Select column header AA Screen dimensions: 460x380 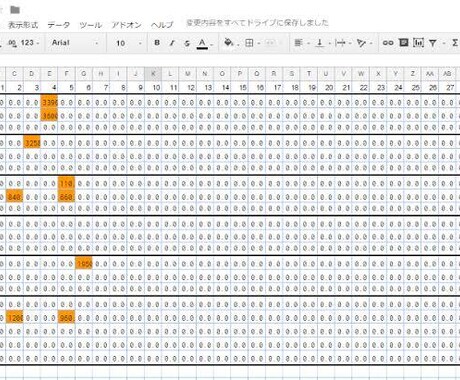(x=430, y=74)
